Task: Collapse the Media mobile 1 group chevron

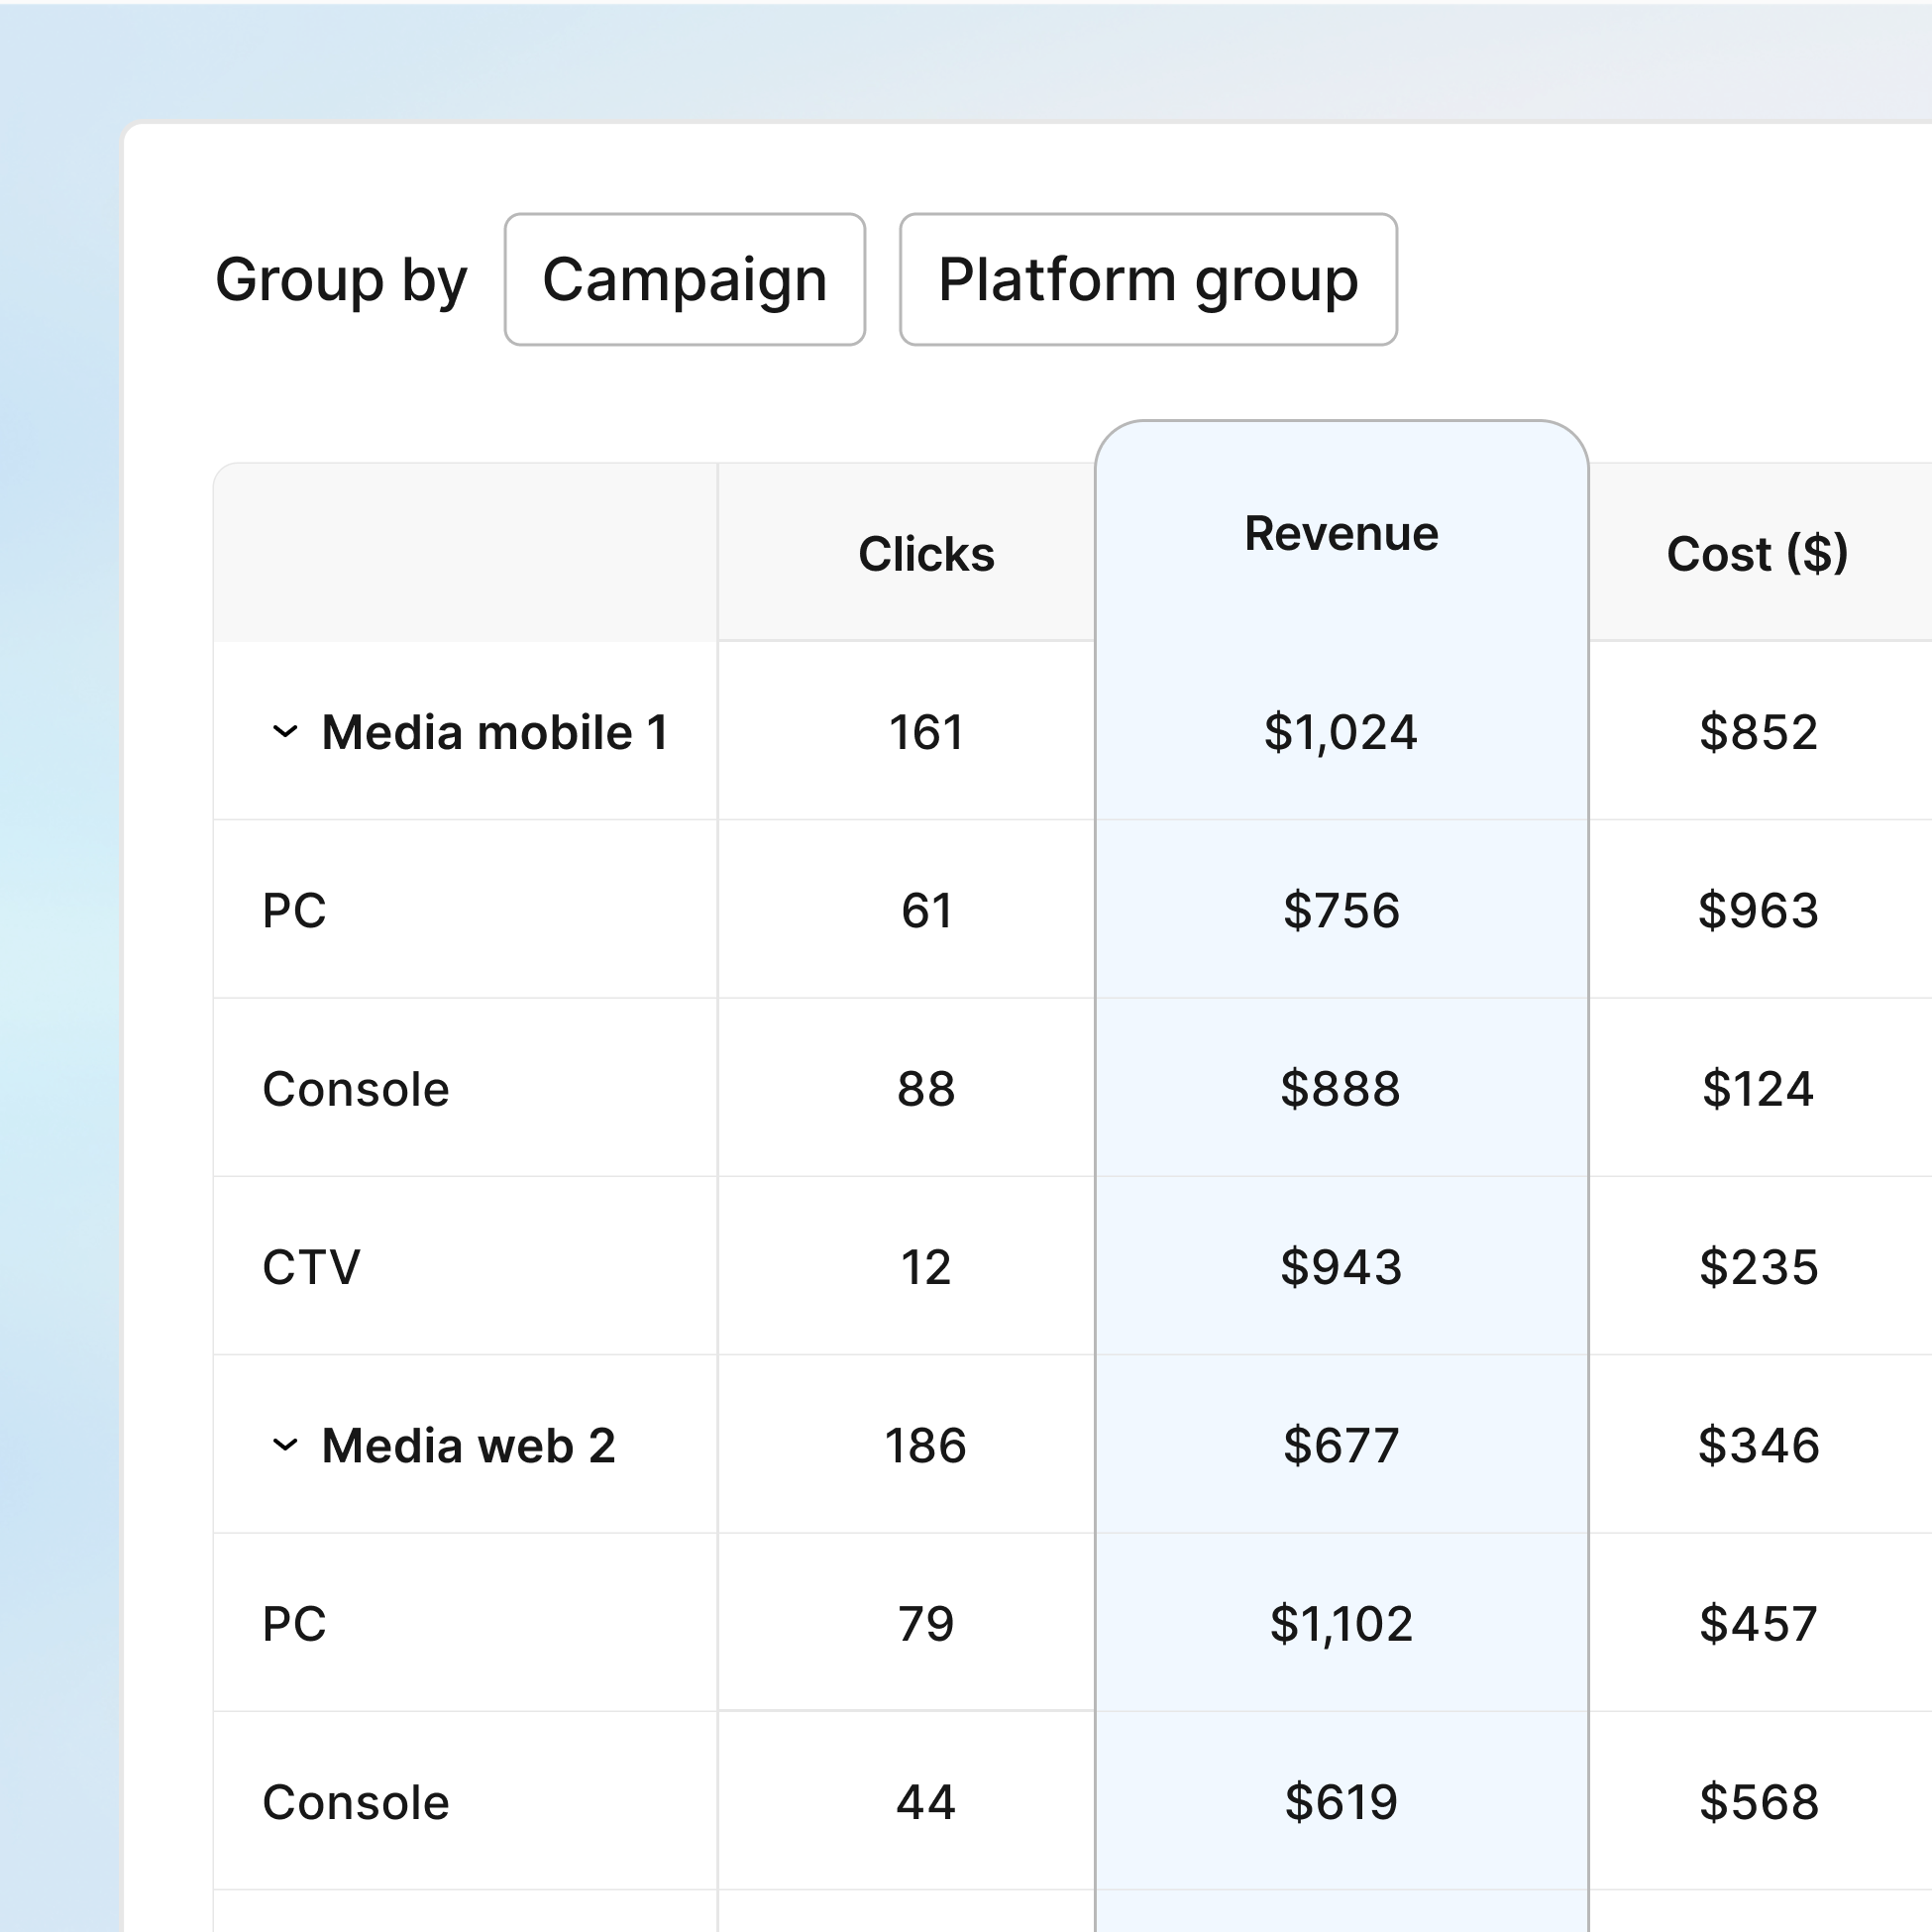Action: click(285, 732)
